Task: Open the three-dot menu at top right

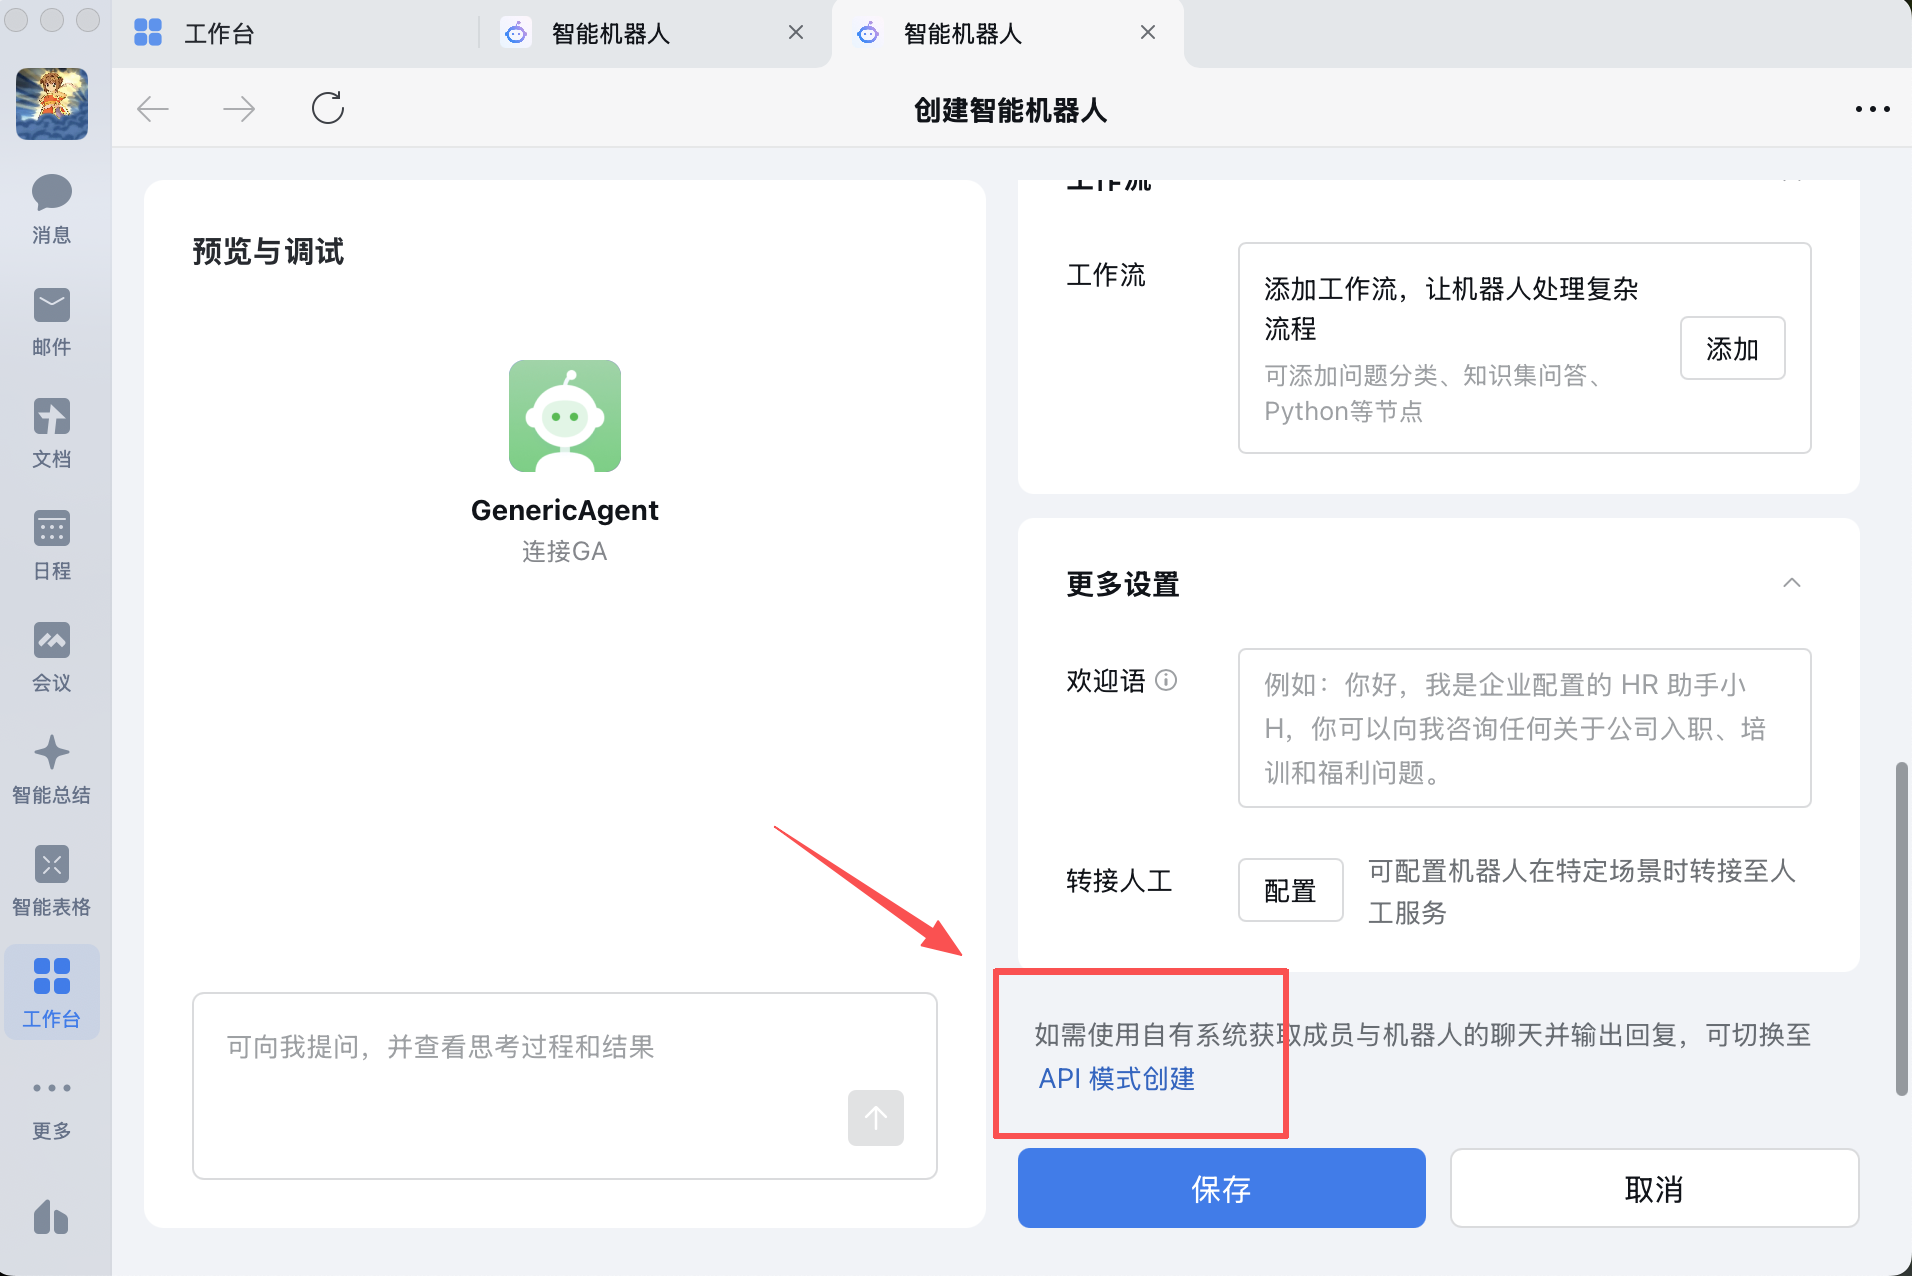Action: click(1872, 109)
